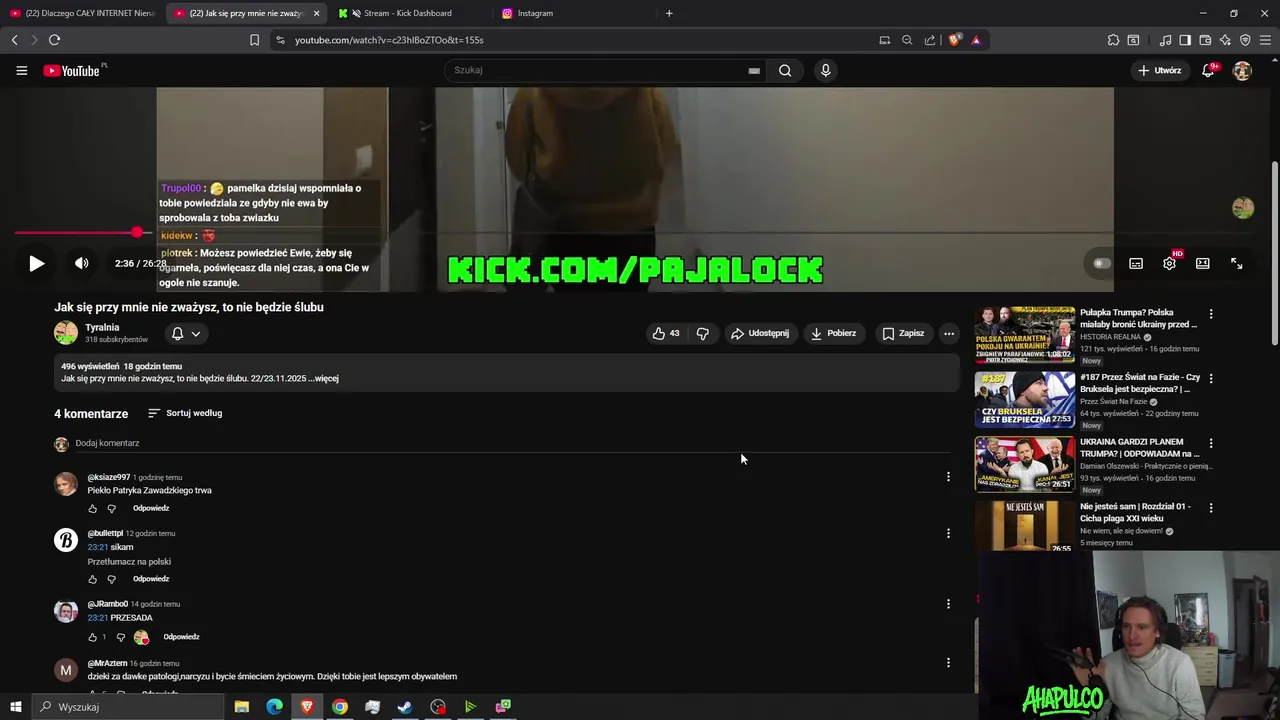Open the on-screen keyboard icon in search

click(x=754, y=71)
